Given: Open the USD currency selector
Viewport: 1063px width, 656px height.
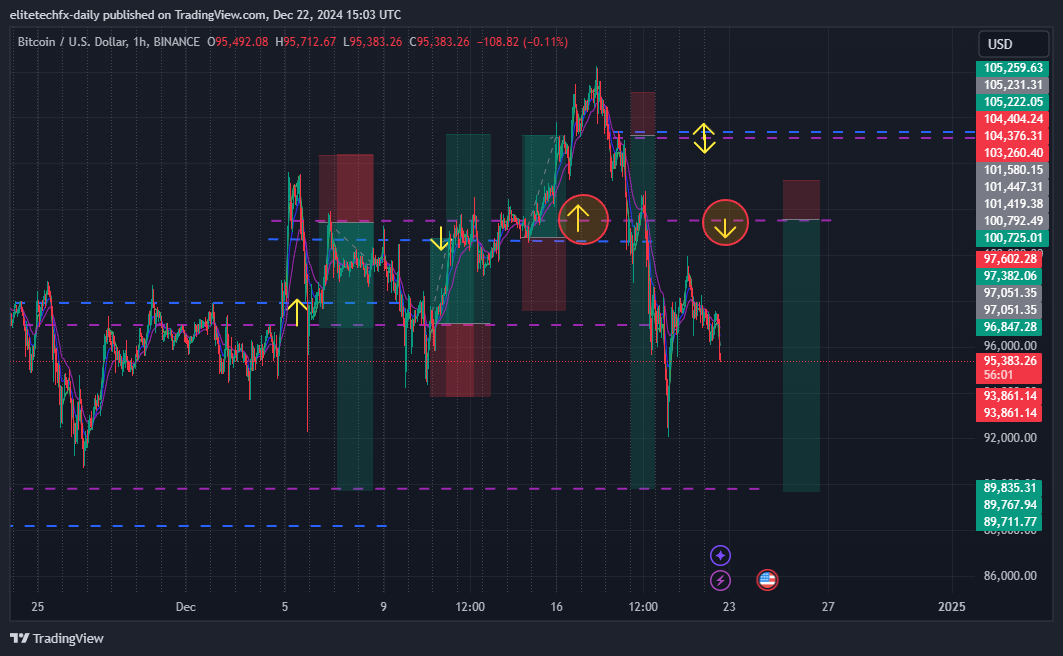Looking at the screenshot, I should 1013,44.
